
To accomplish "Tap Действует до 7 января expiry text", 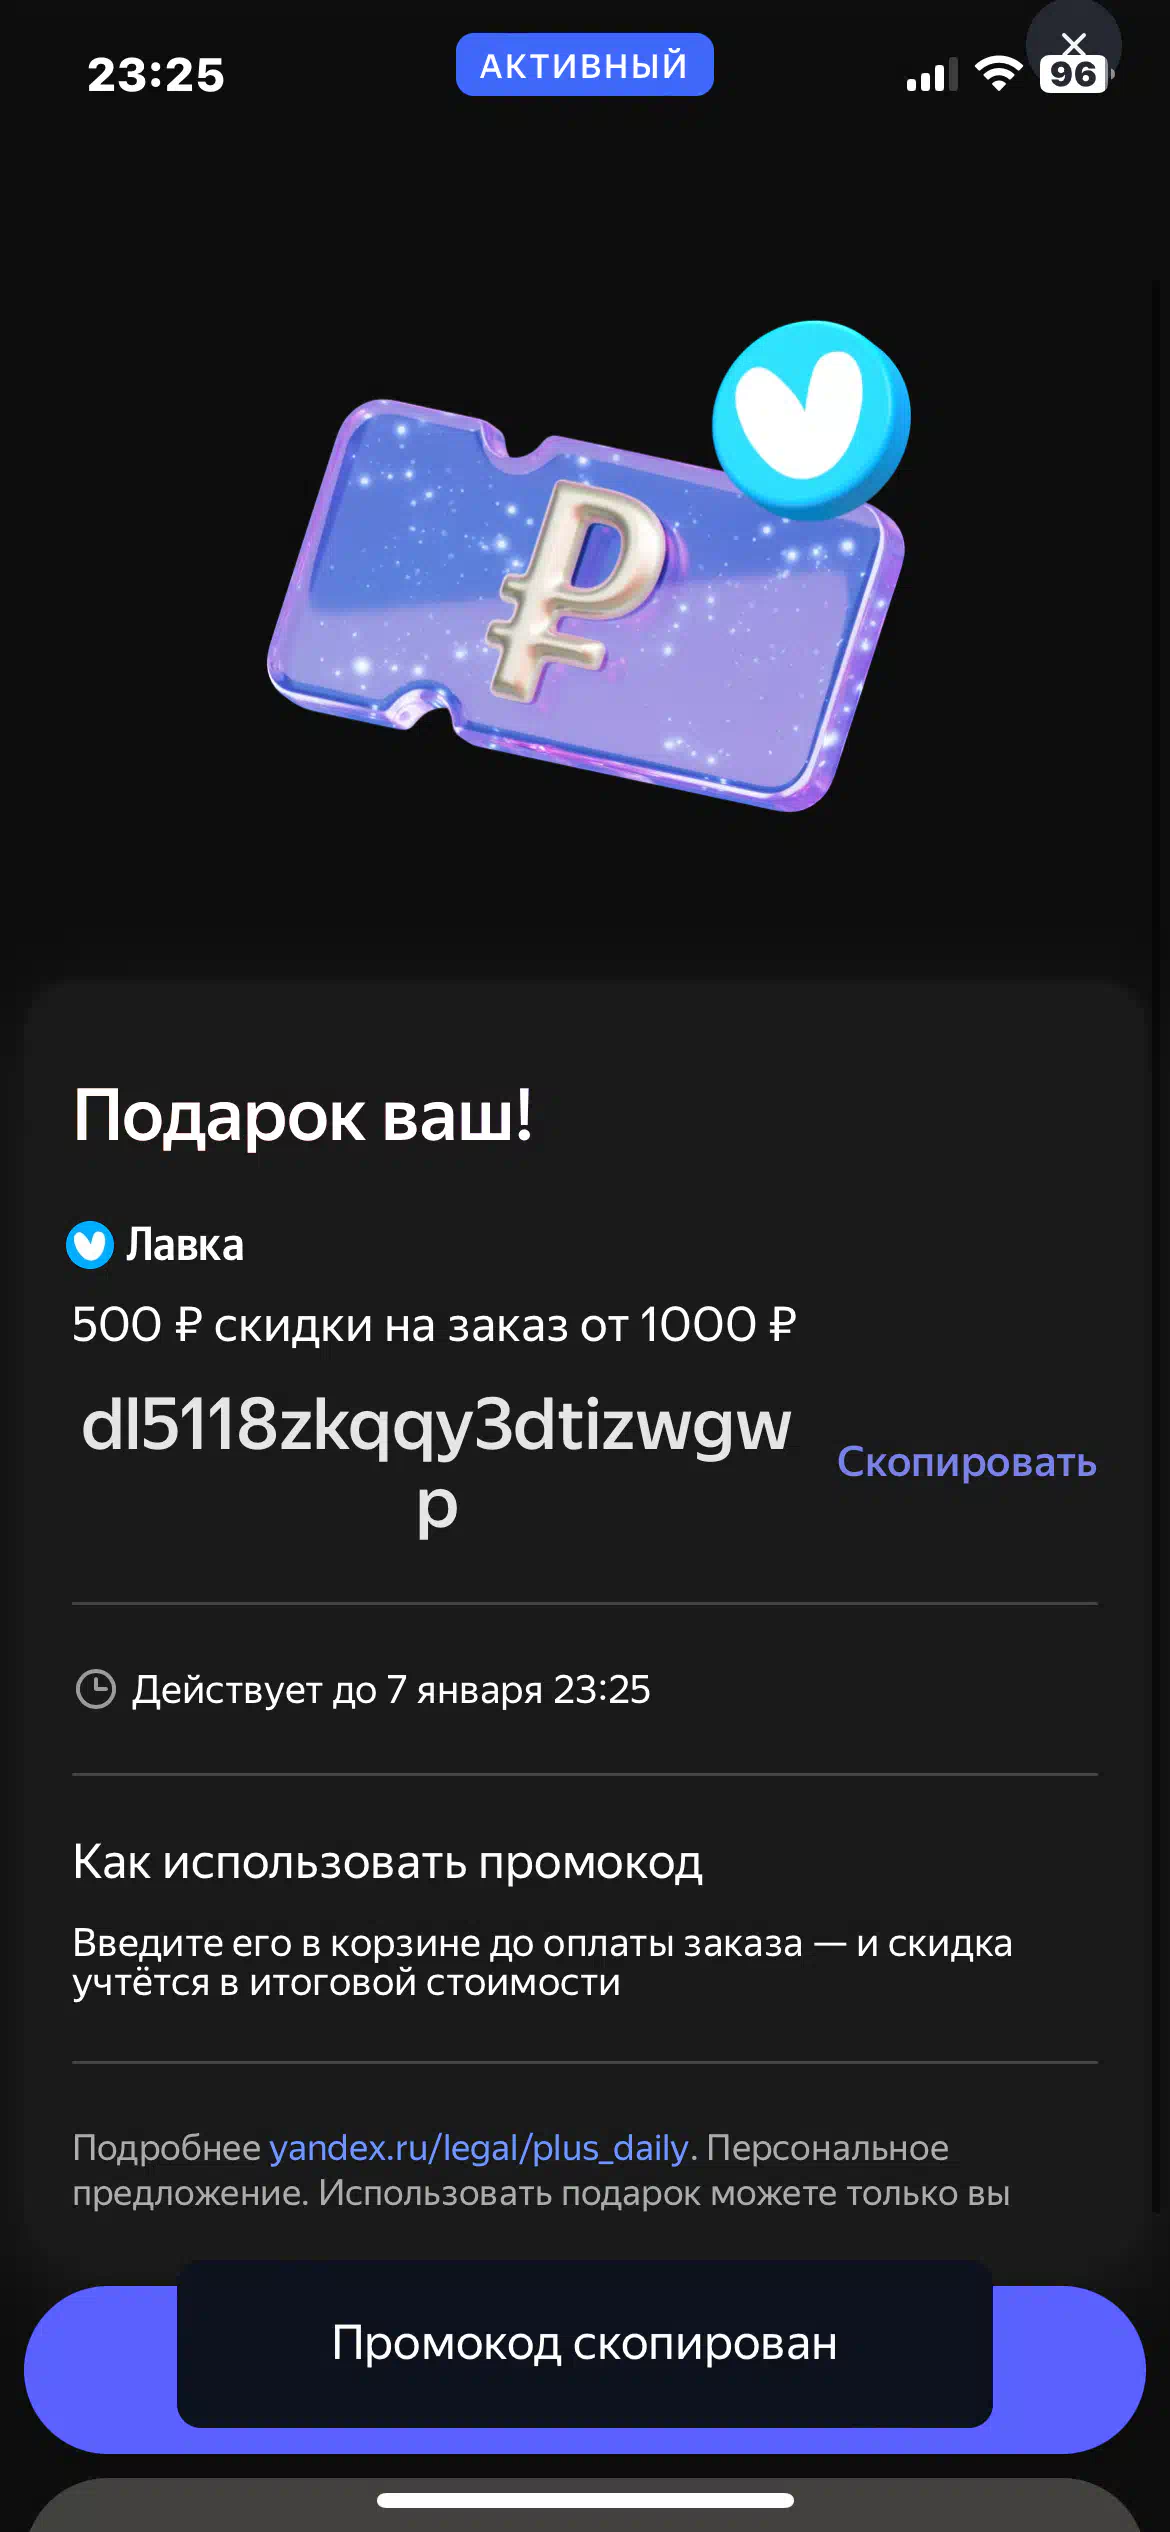I will pos(391,1689).
